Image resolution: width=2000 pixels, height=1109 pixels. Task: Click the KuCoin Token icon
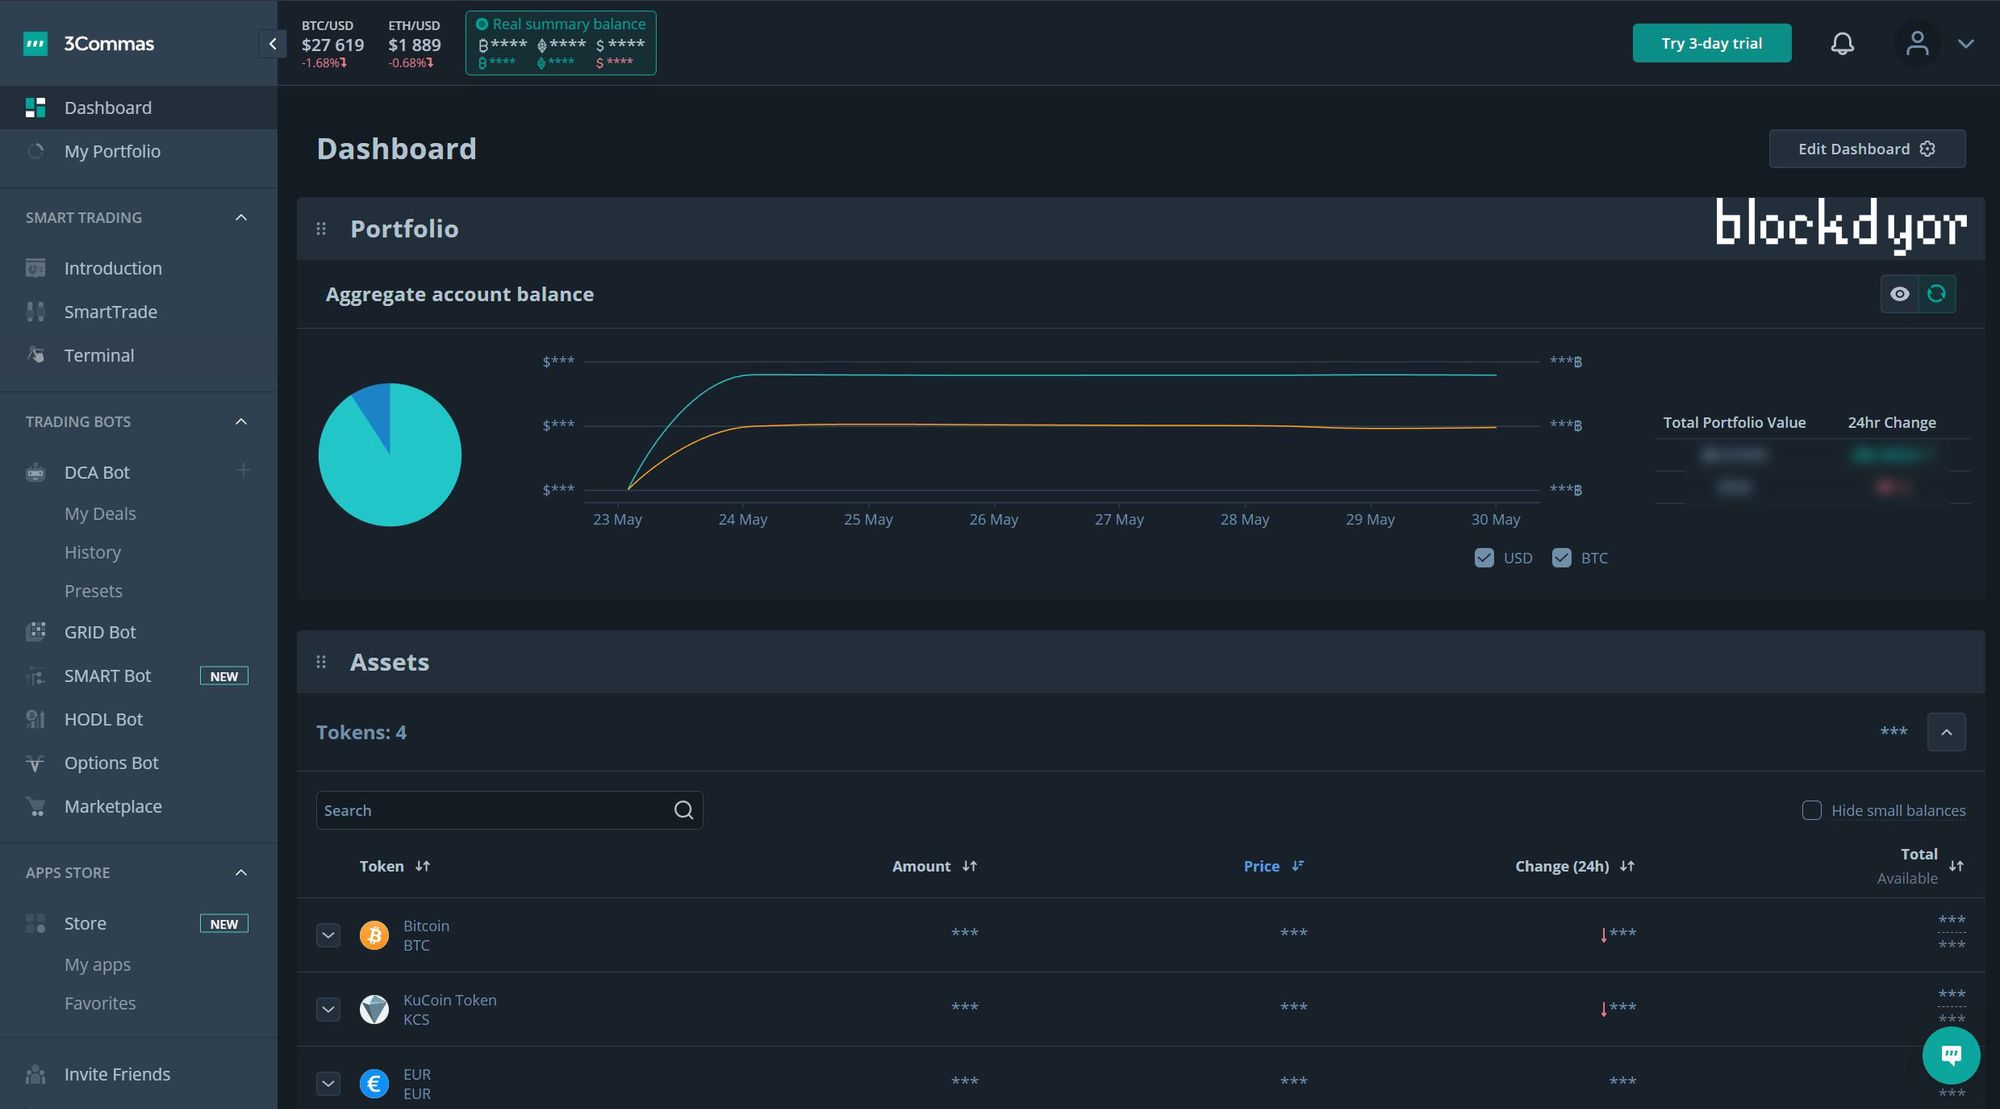(374, 1009)
